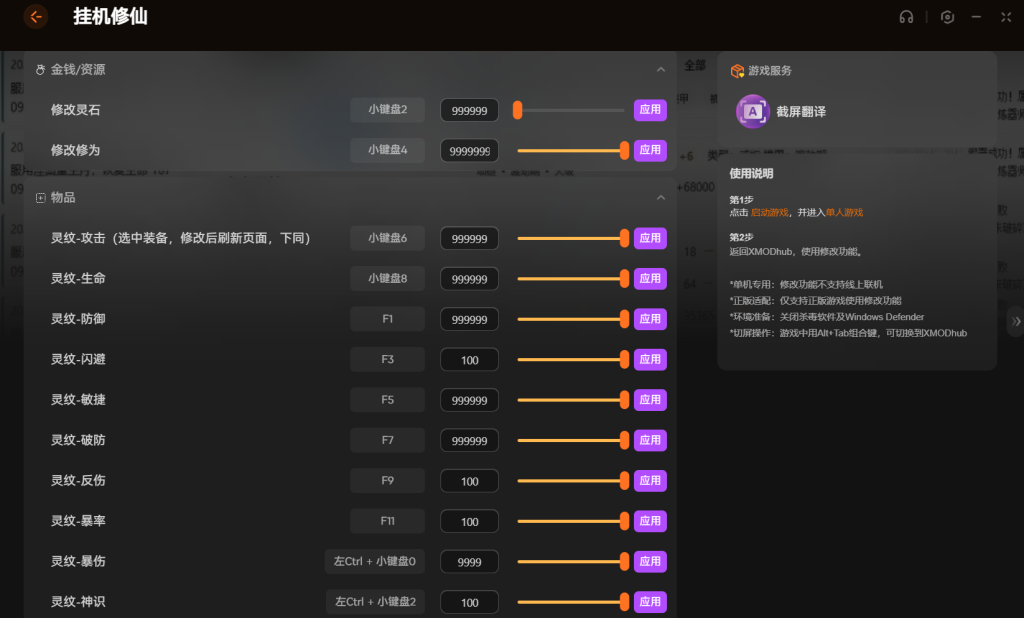The height and width of the screenshot is (618, 1024).
Task: Click the double-arrow icon at right edge
Action: pos(1016,321)
